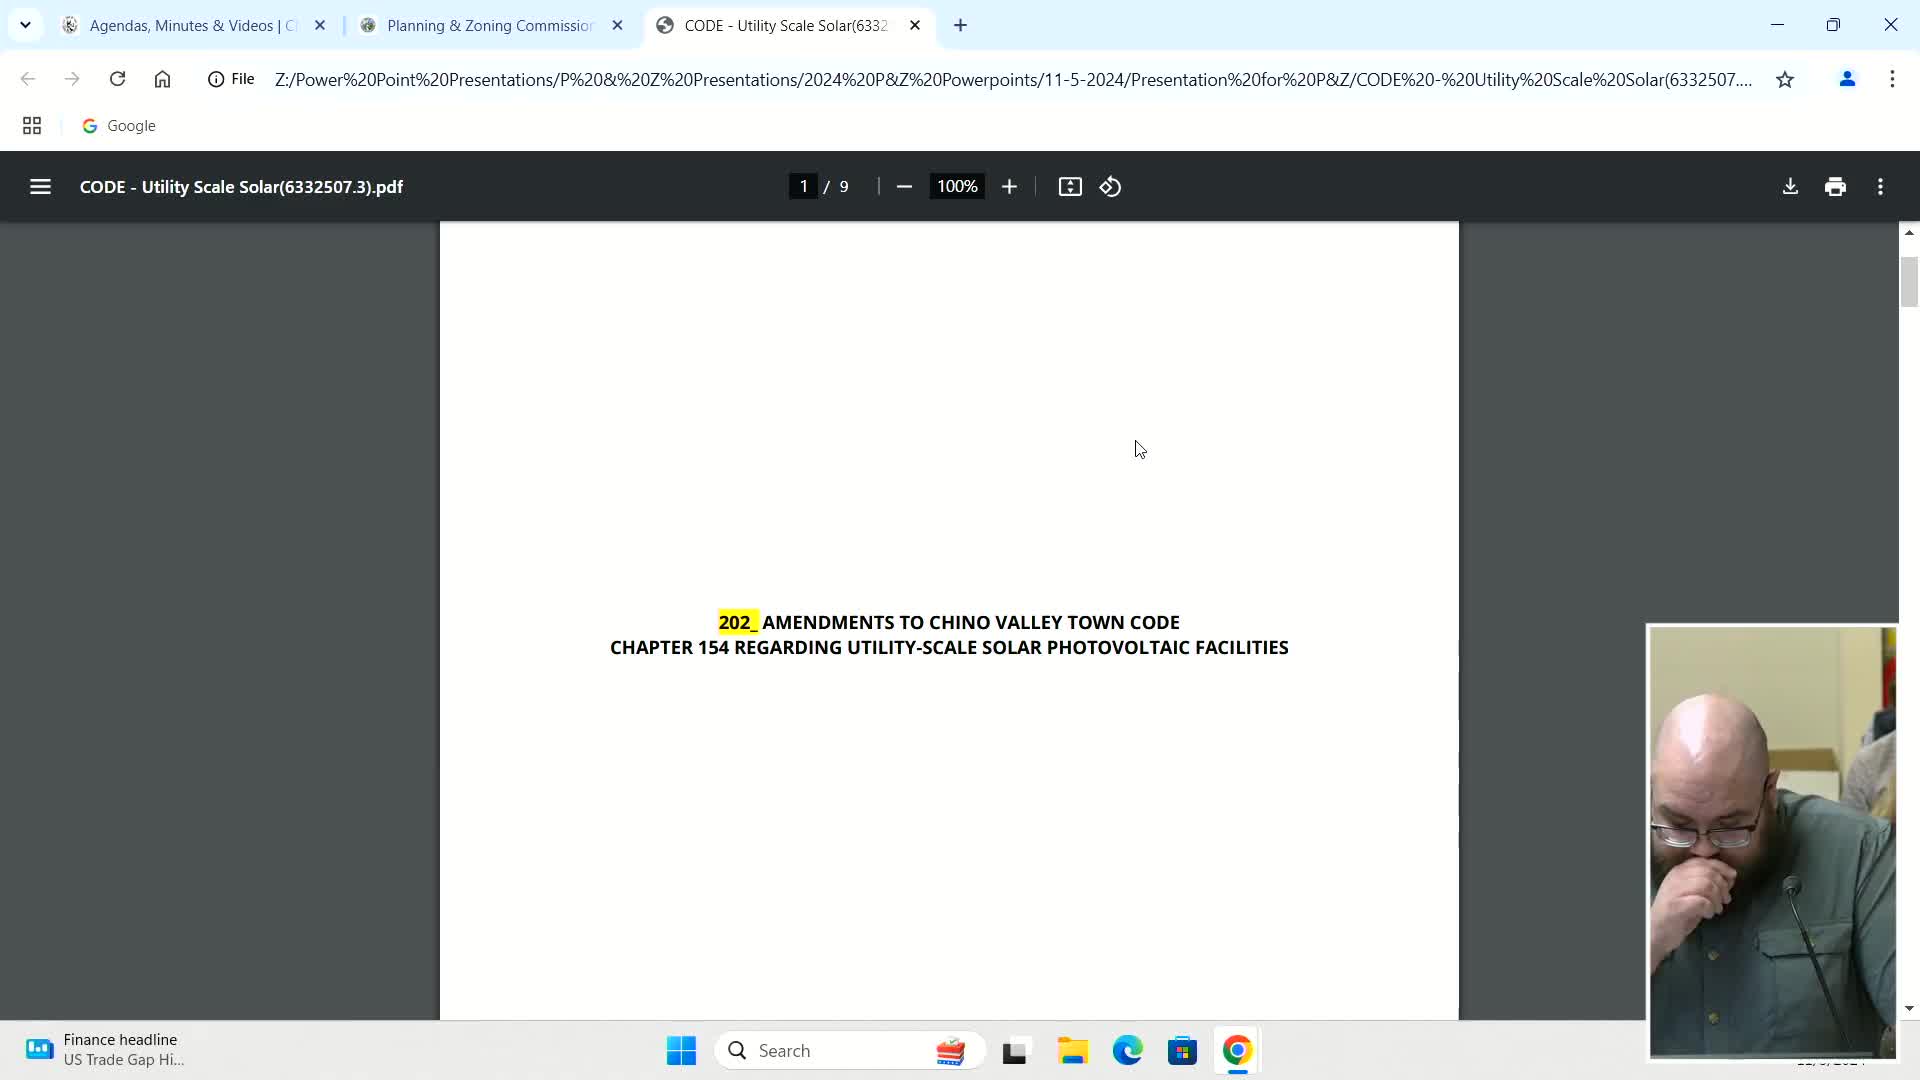Viewport: 1920px width, 1080px height.
Task: Close the CODE - Utility Scale Solar tab
Action: (x=915, y=25)
